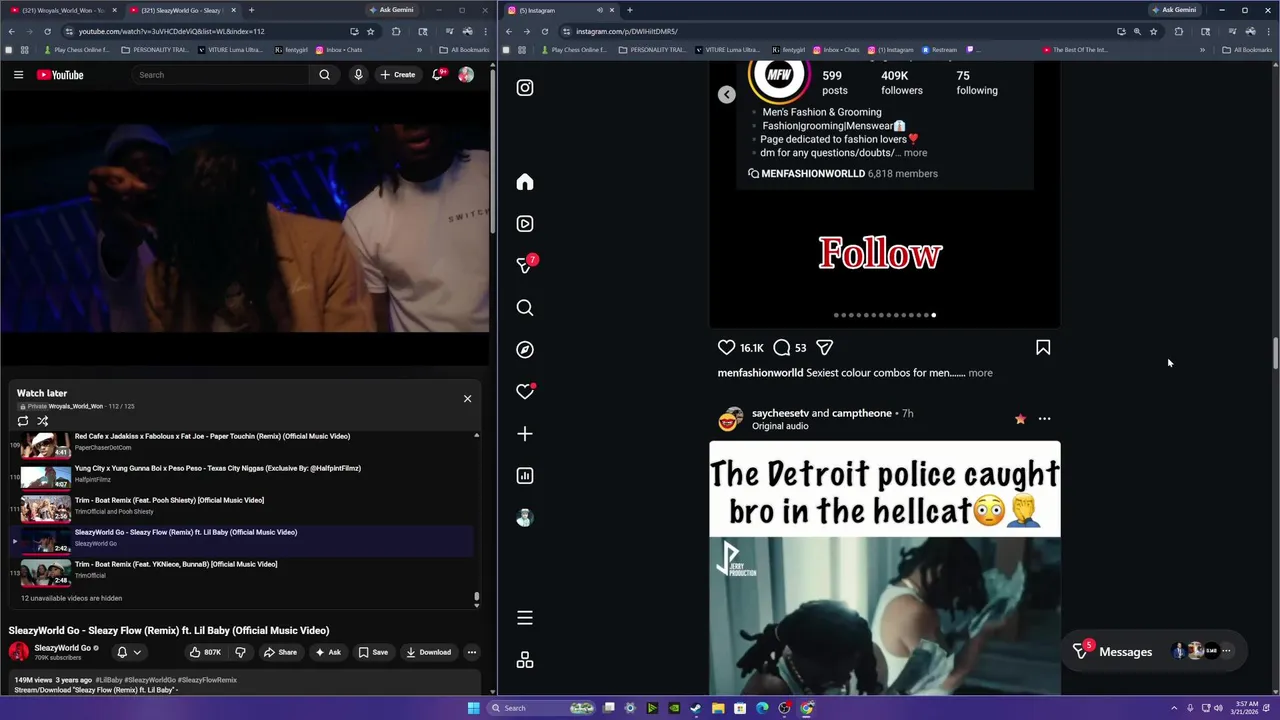
Task: Click the #LilBaby hashtag link
Action: point(109,680)
